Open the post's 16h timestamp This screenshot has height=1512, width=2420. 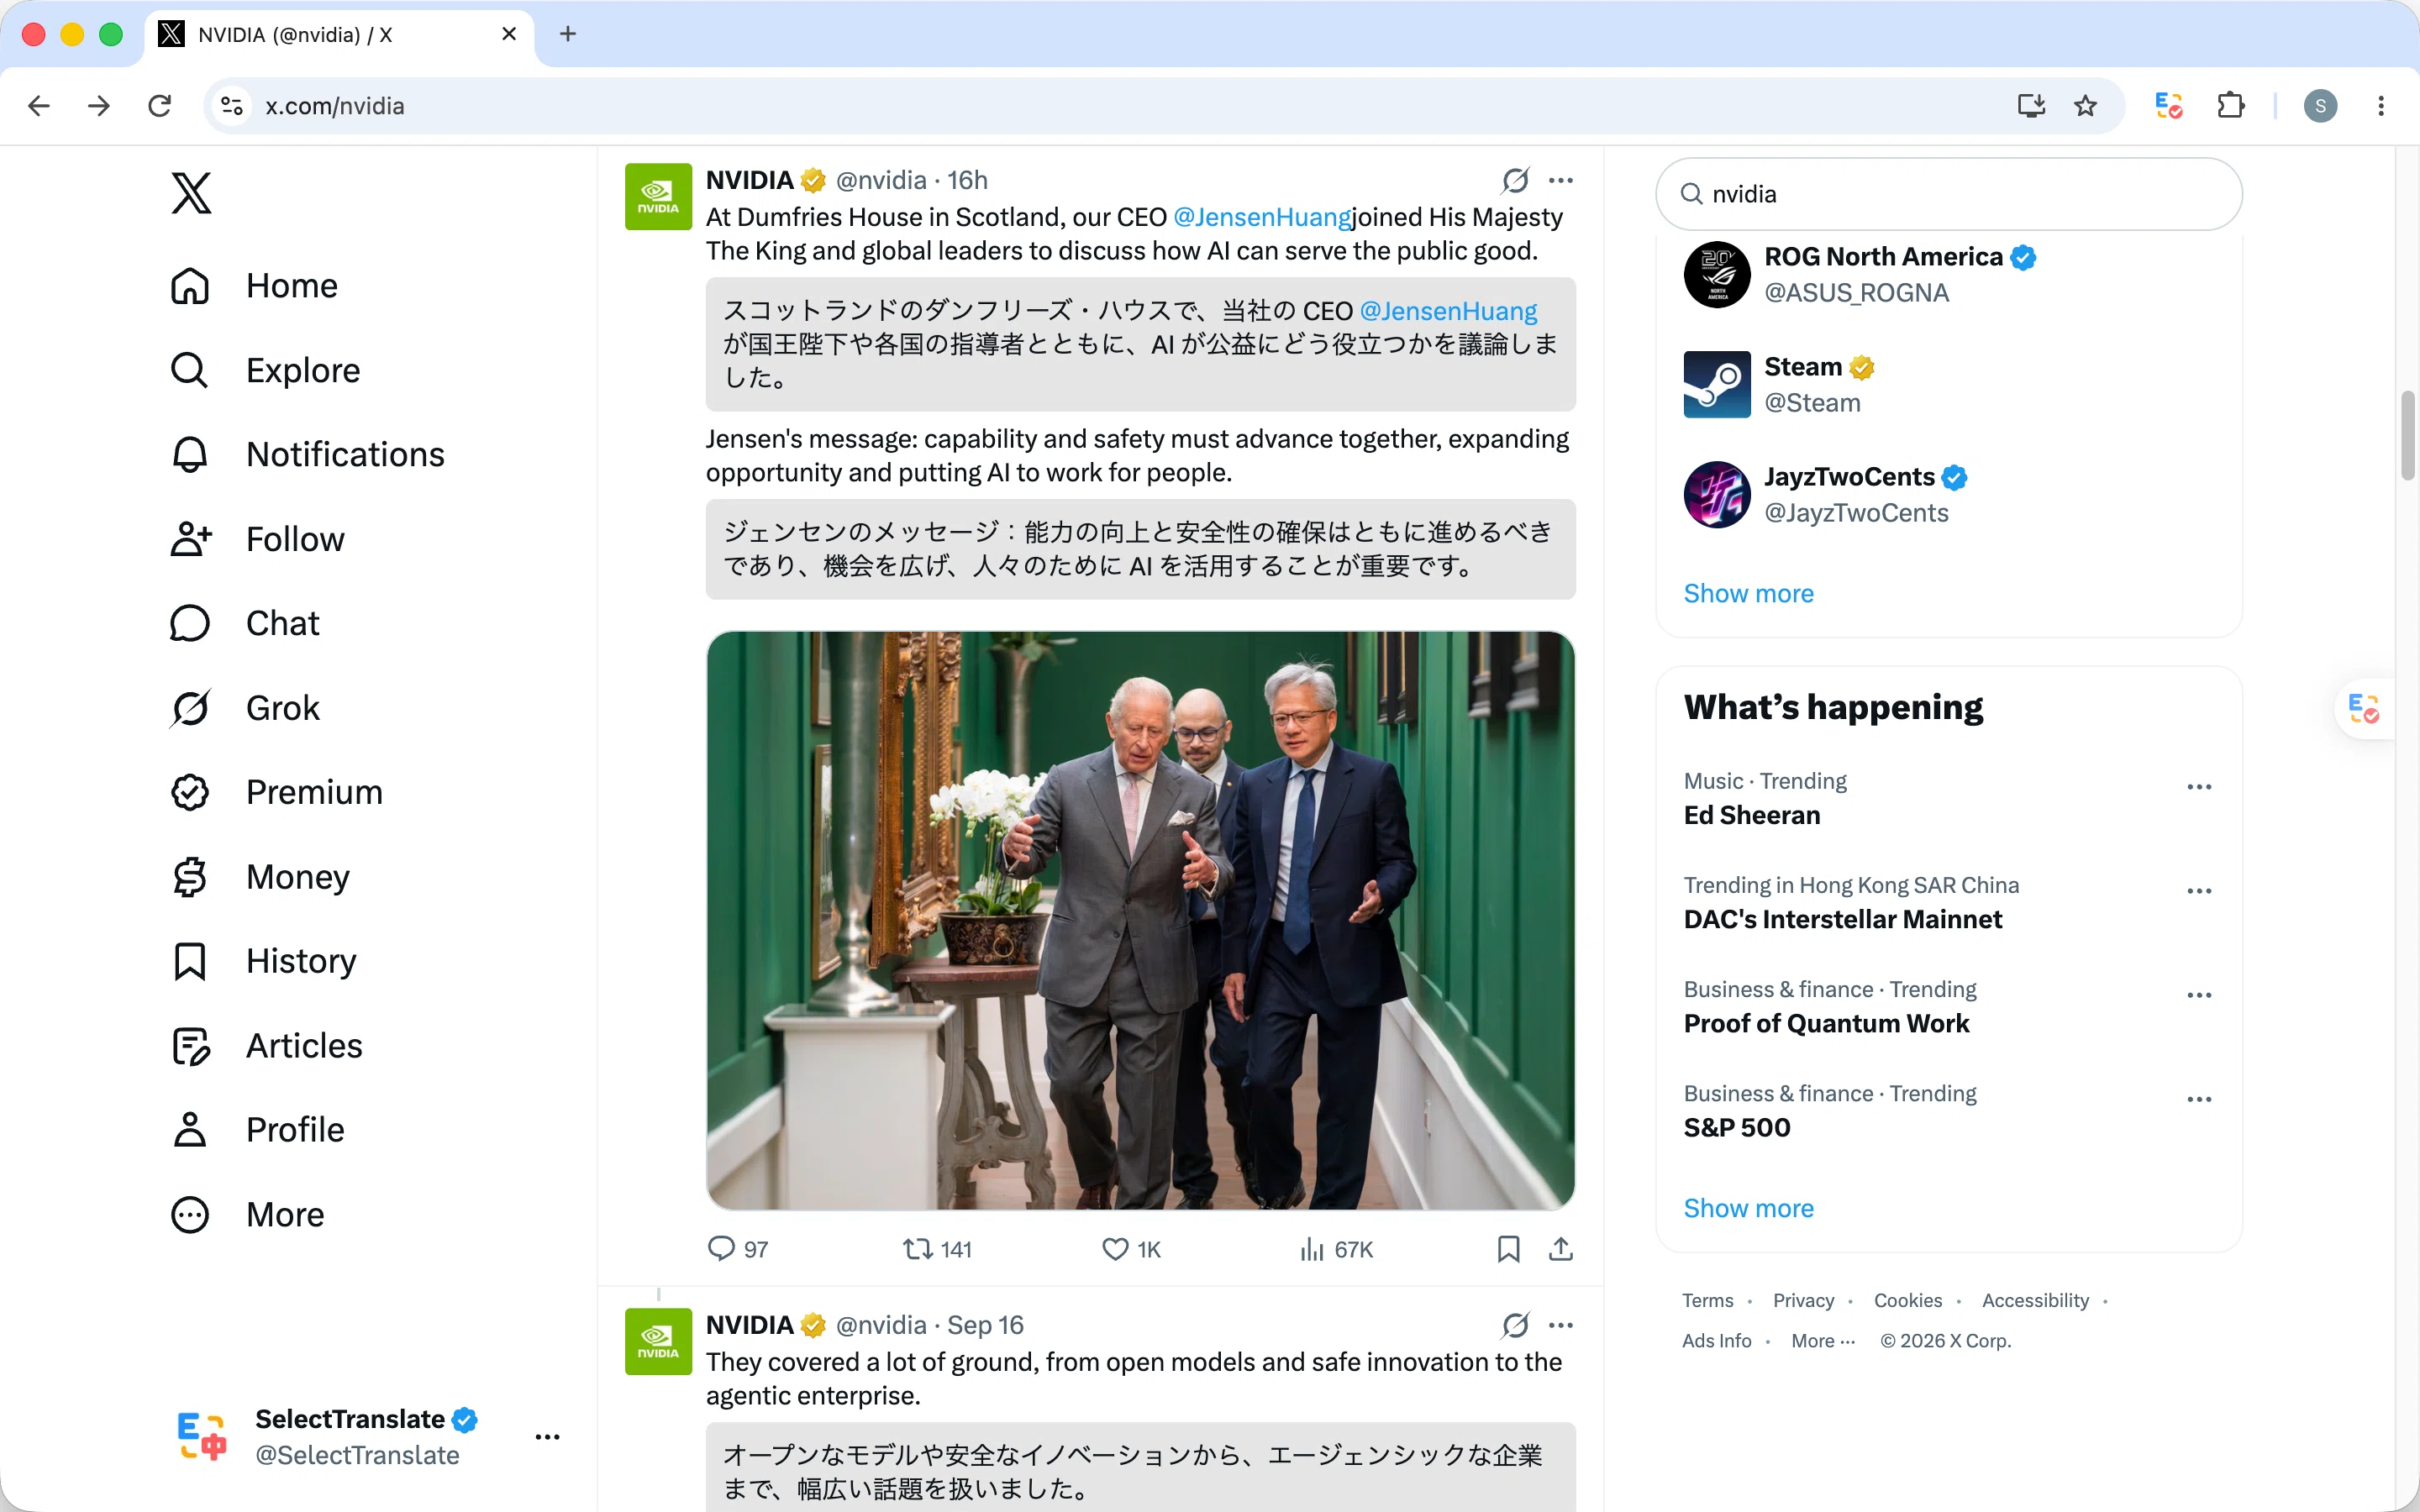[x=967, y=180]
